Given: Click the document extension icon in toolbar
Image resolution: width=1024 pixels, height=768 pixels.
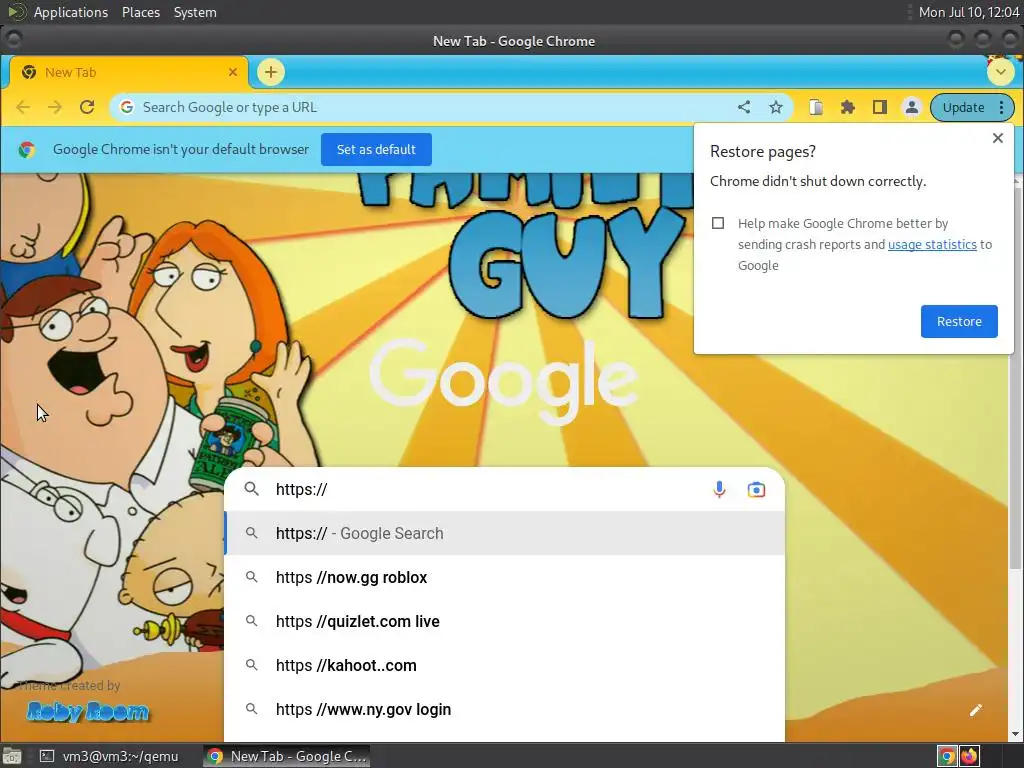Looking at the screenshot, I should pyautogui.click(x=816, y=107).
